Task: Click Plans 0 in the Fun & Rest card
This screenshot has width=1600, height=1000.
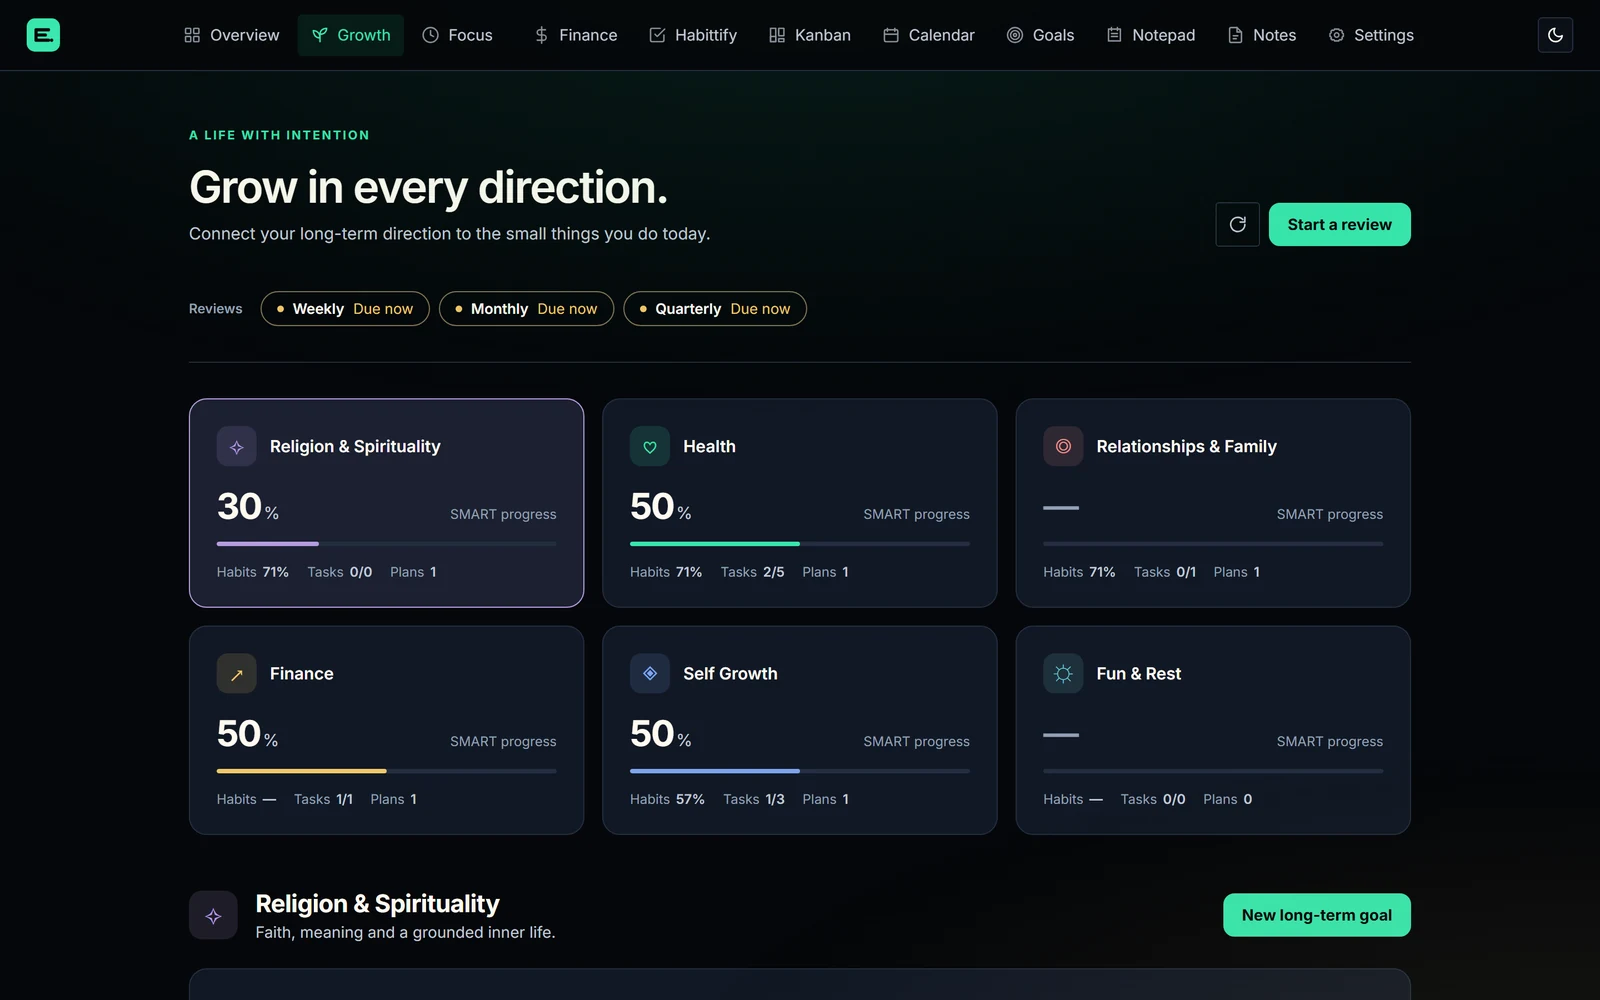Action: coord(1227,799)
